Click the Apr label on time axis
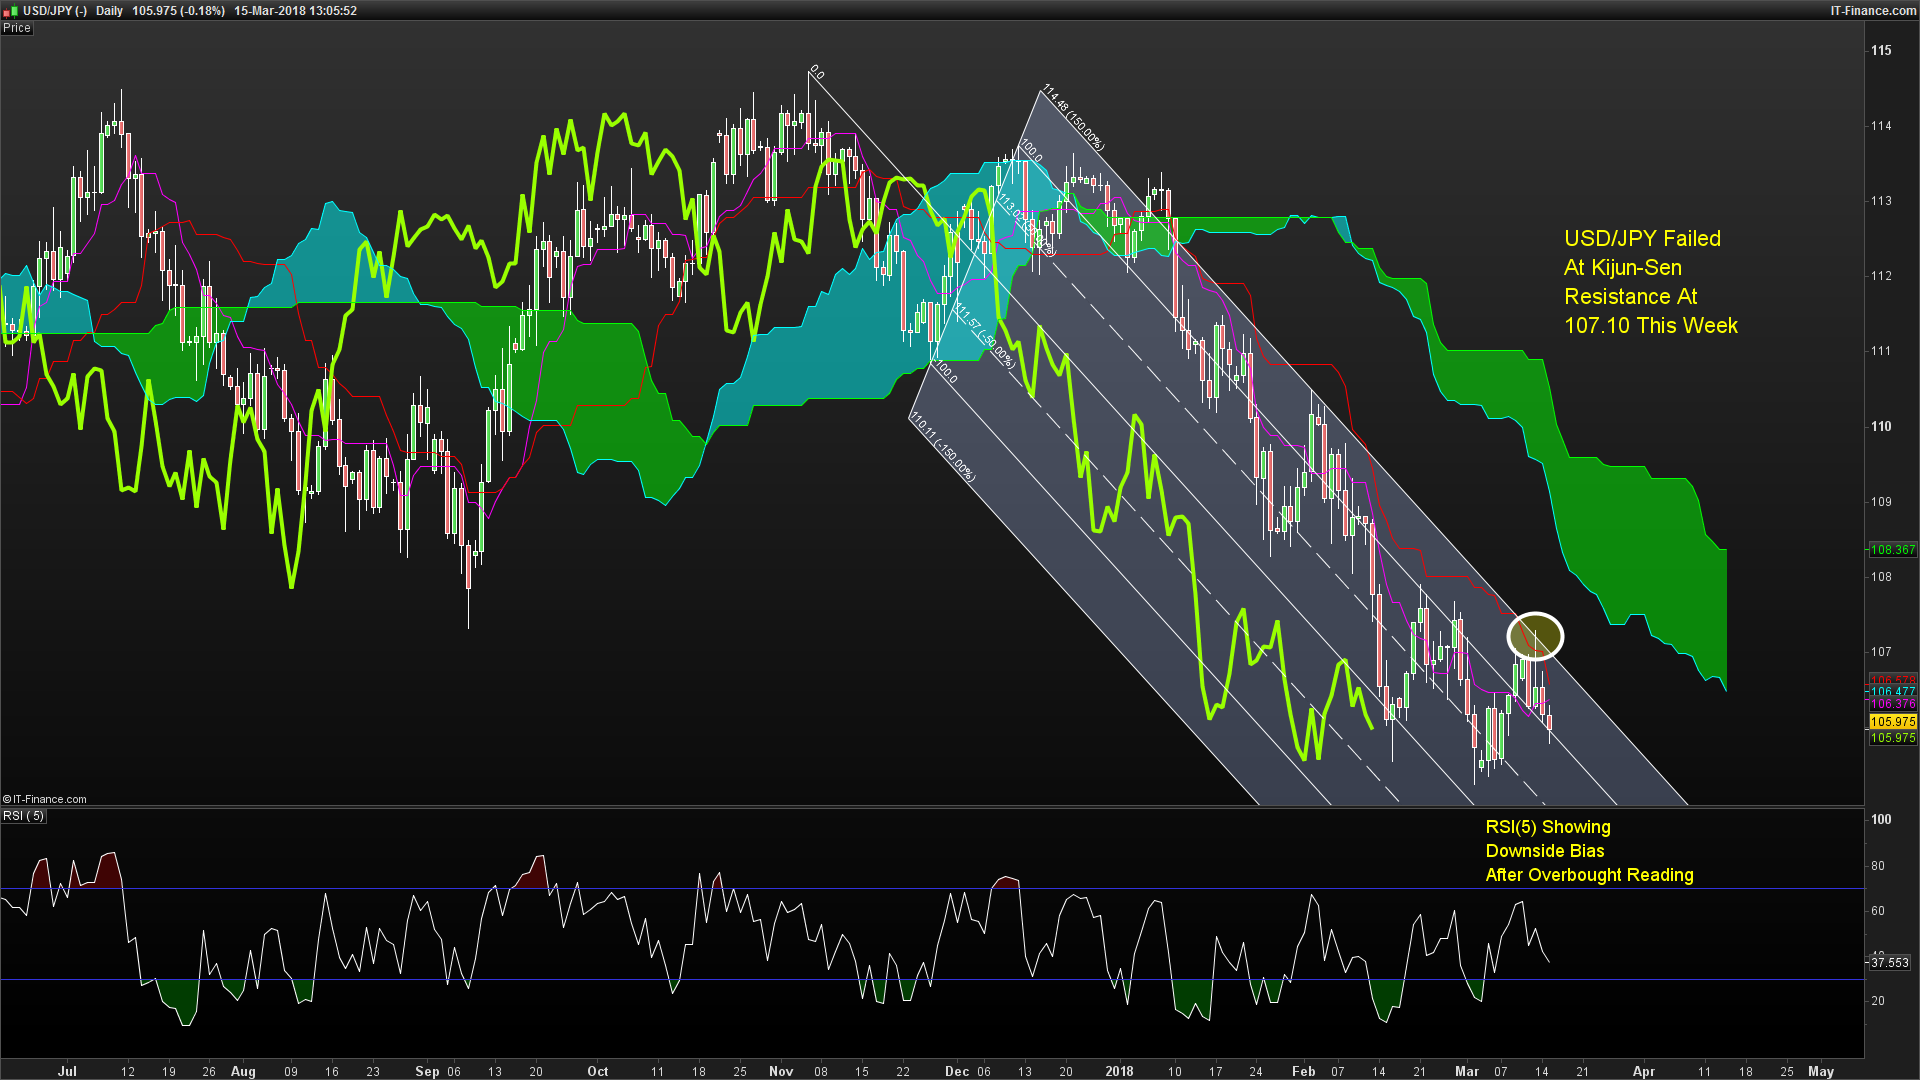1920x1080 pixels. point(1643,1071)
